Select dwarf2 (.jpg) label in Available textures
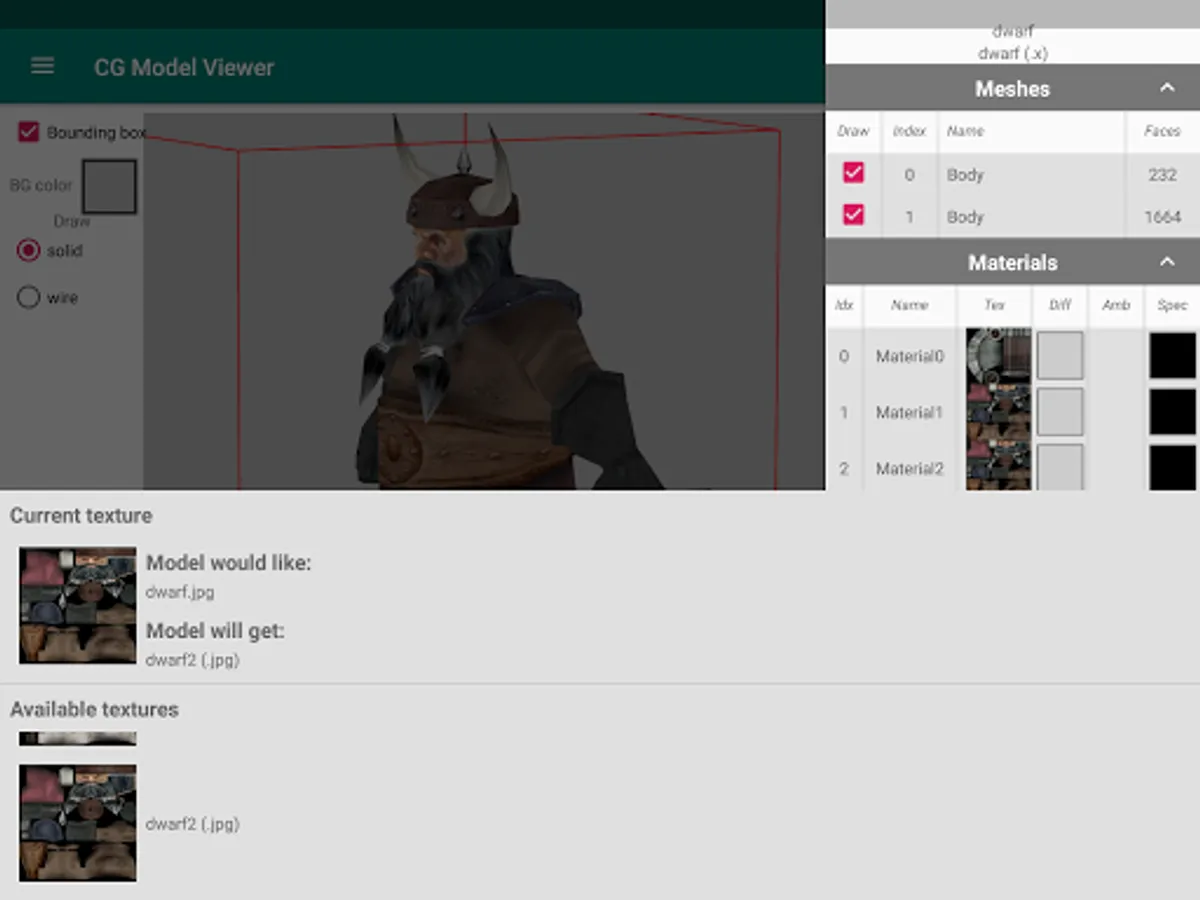Viewport: 1200px width, 900px height. coord(193,824)
